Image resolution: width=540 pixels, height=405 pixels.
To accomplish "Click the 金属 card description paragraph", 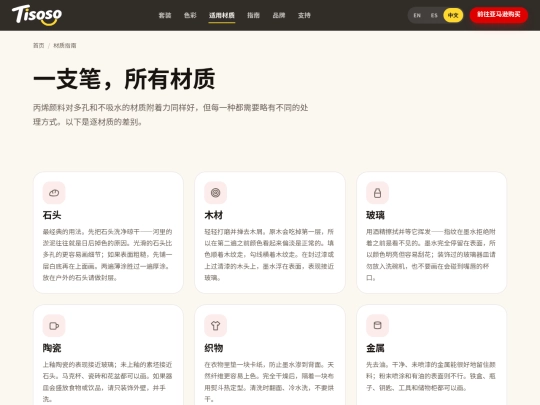I will point(431,376).
